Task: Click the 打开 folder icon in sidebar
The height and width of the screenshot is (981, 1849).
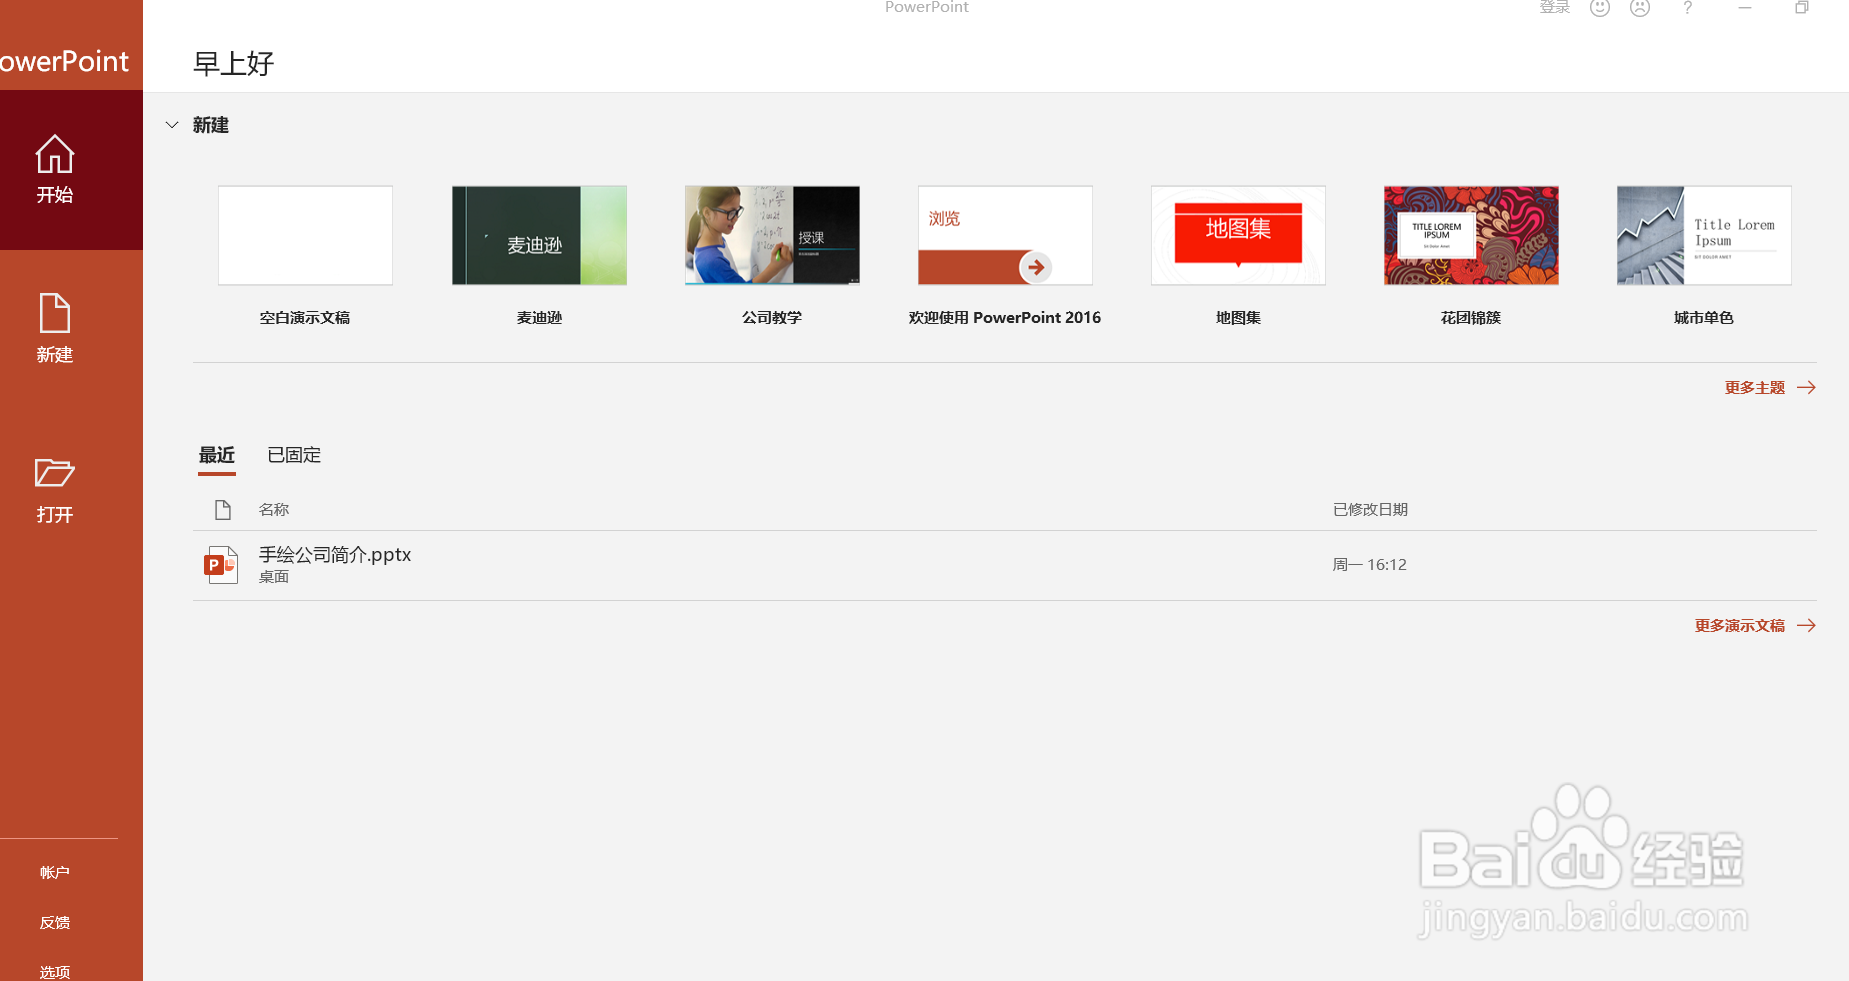Action: 55,472
